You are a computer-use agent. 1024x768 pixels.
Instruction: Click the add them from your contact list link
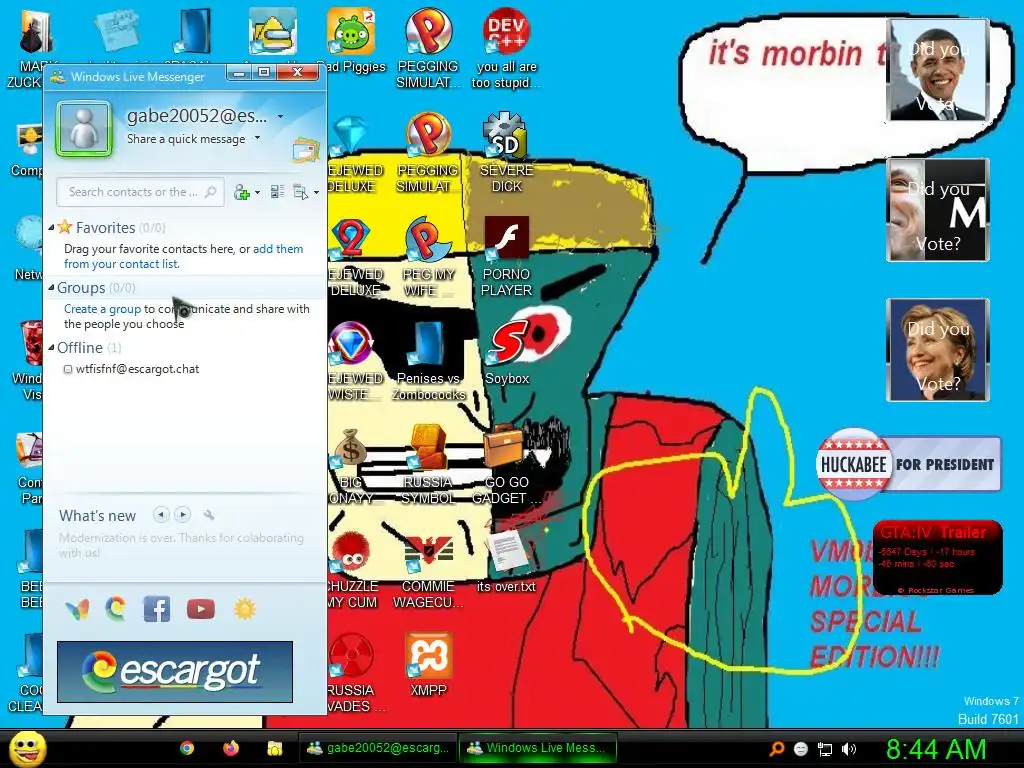[184, 256]
